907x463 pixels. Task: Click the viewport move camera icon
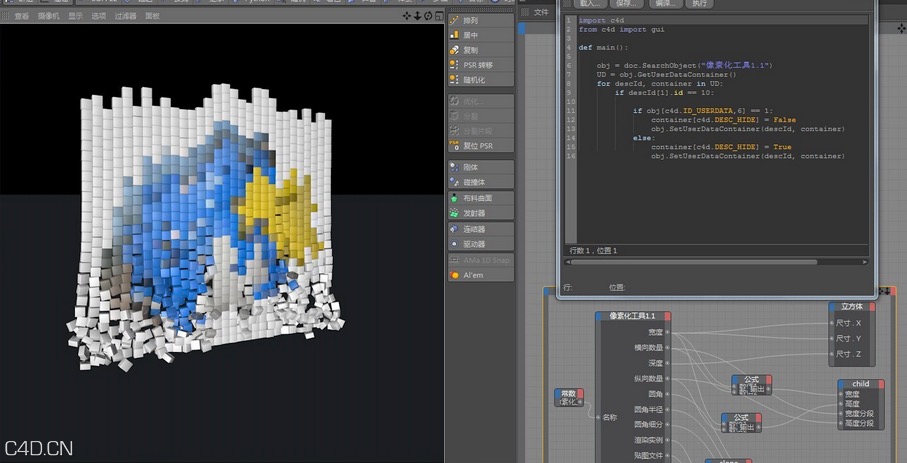pos(407,16)
